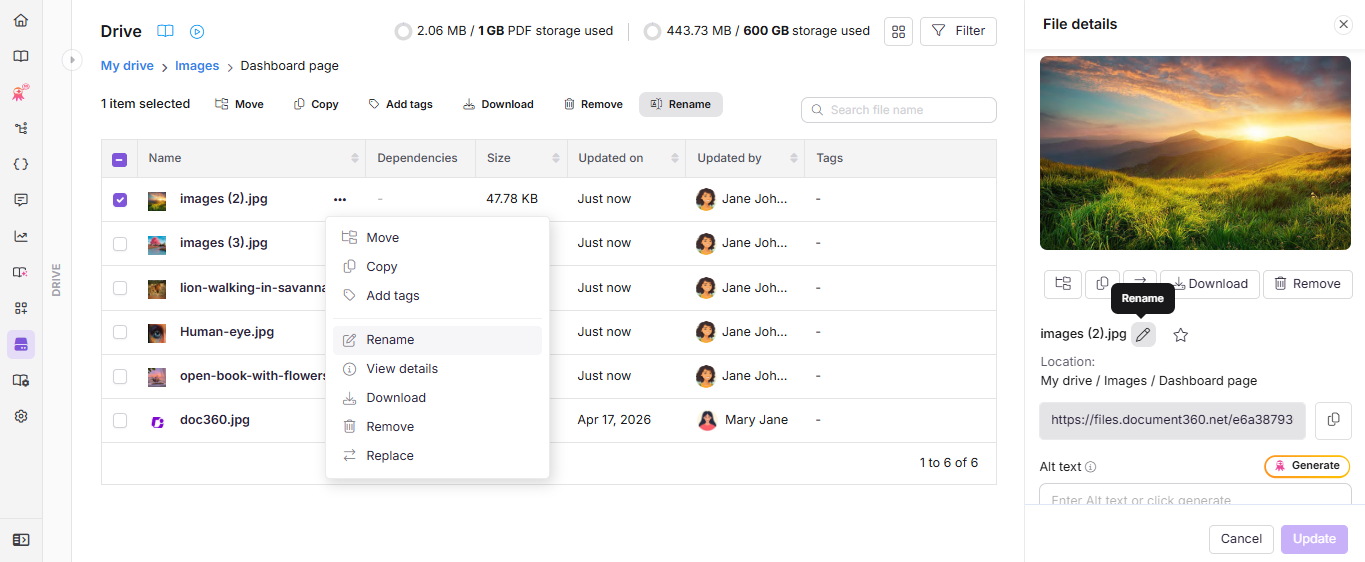
Task: Check the doc360.jpg checkbox
Action: [120, 420]
